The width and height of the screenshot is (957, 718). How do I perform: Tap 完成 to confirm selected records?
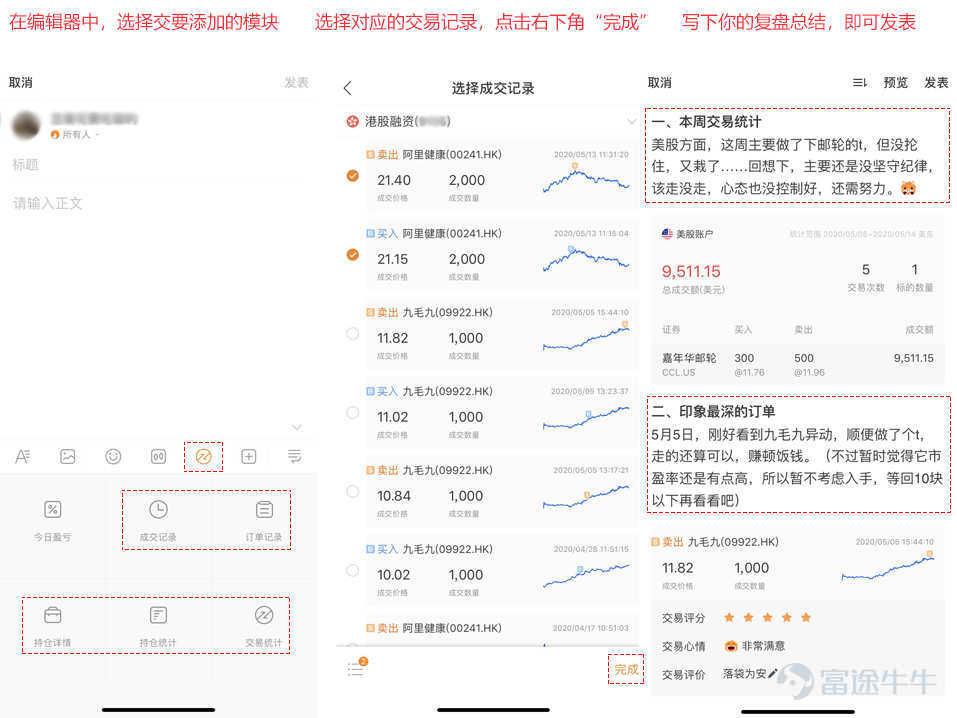coord(626,669)
